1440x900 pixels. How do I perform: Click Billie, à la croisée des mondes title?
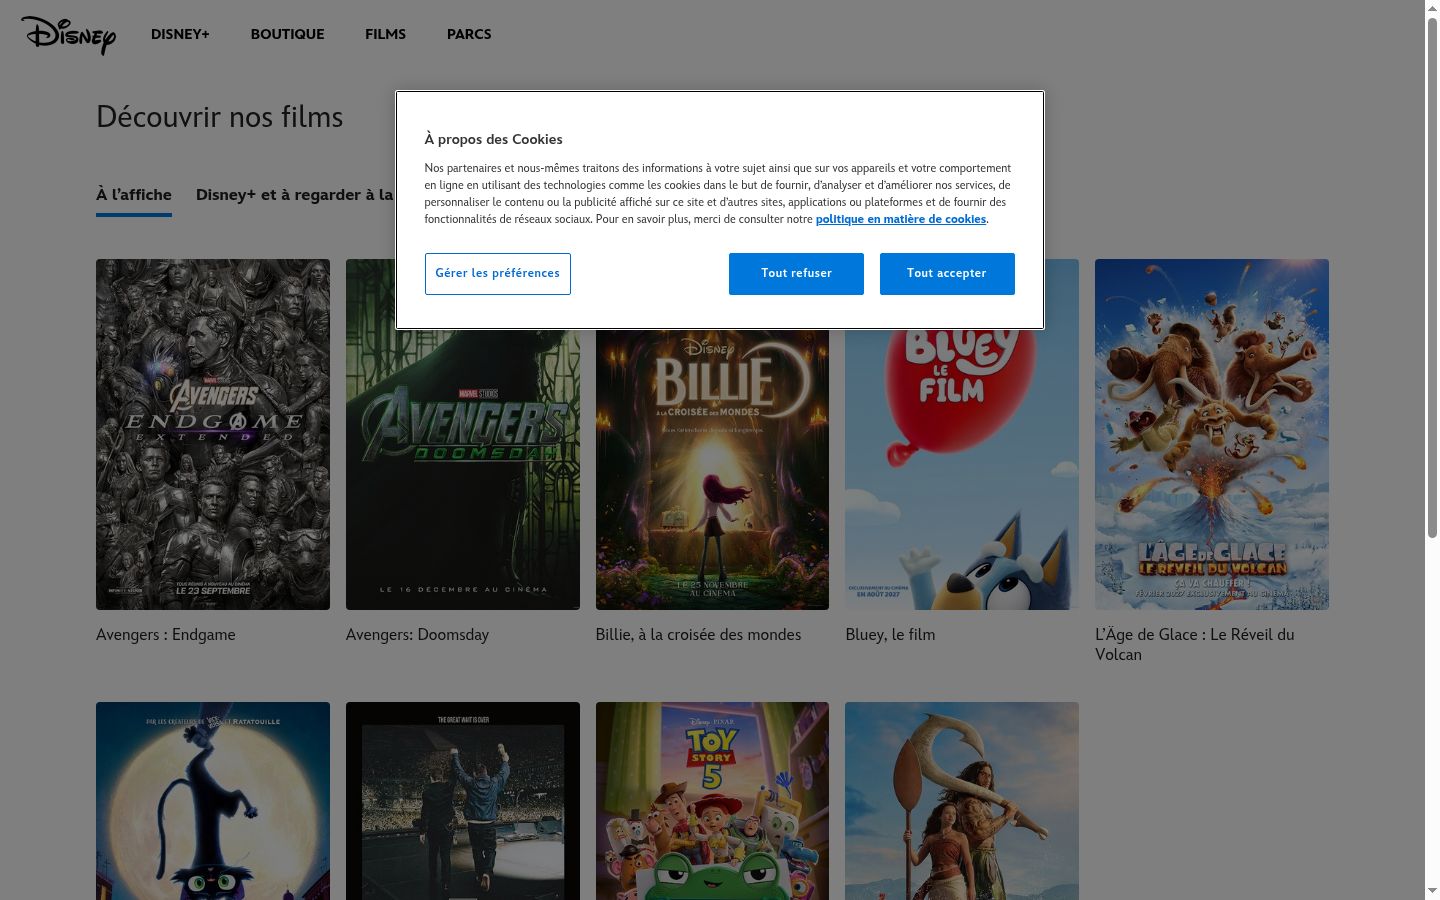pos(698,635)
